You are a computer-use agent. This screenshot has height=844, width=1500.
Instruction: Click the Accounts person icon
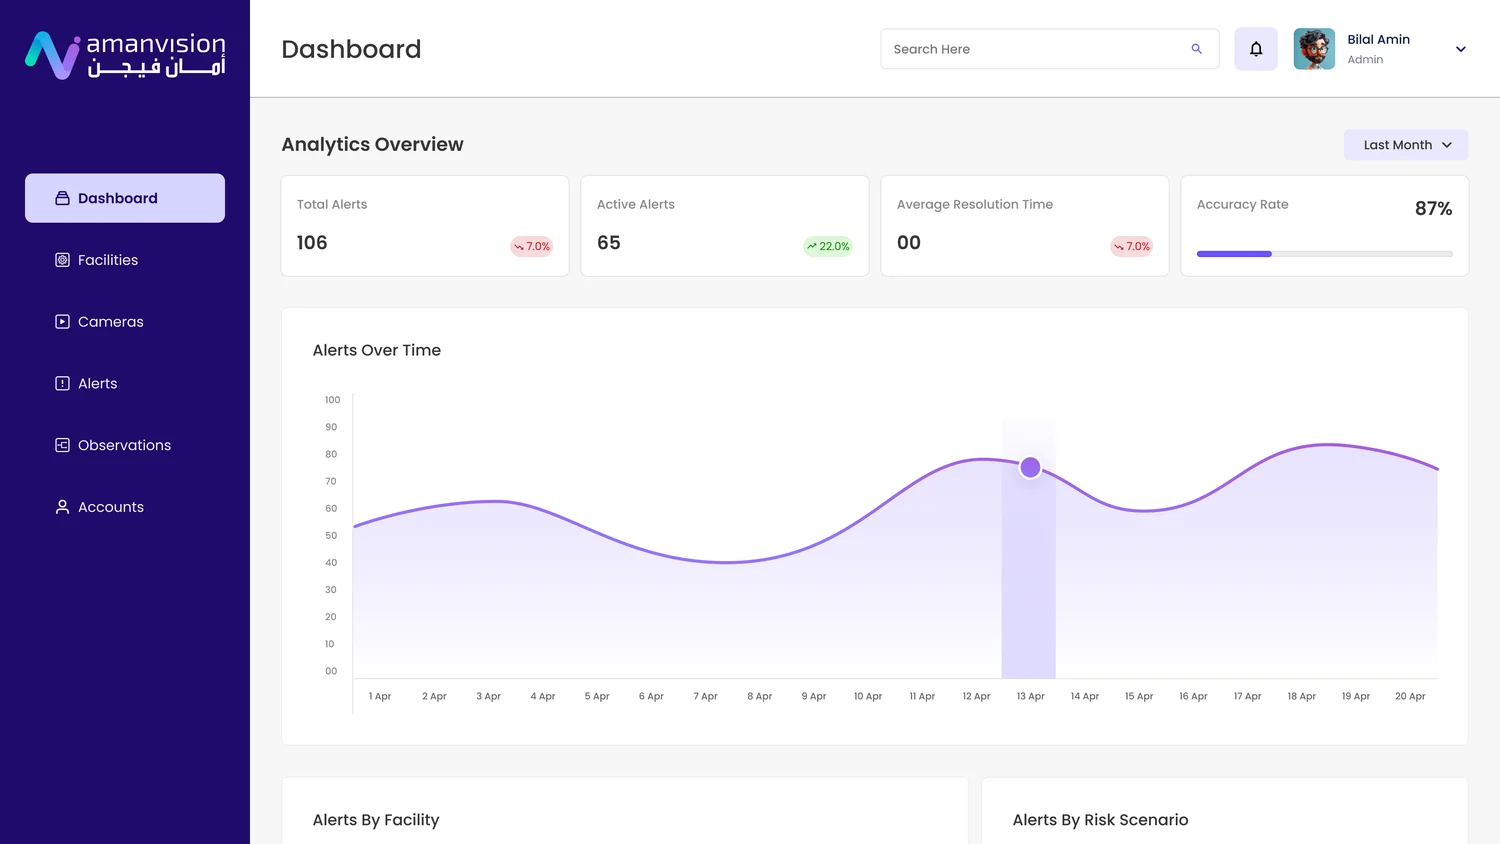coord(62,507)
